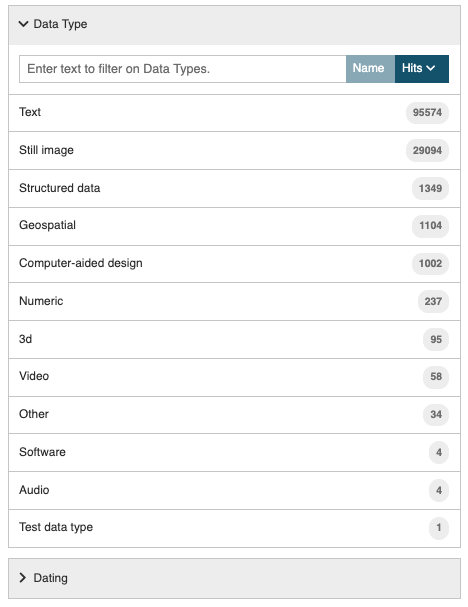This screenshot has width=468, height=607.
Task: Filter results by Numeric
Action: coord(234,301)
